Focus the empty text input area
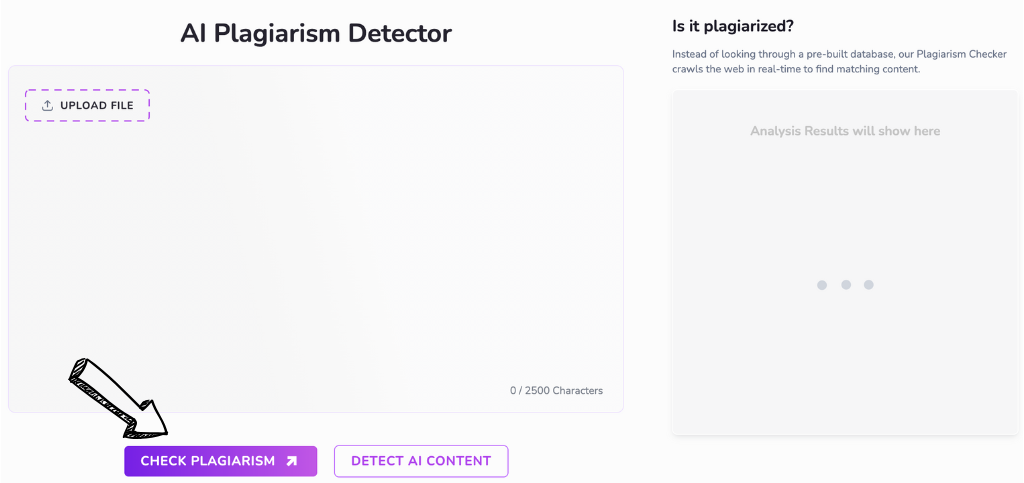Viewport: 1024px width, 483px height. point(315,250)
